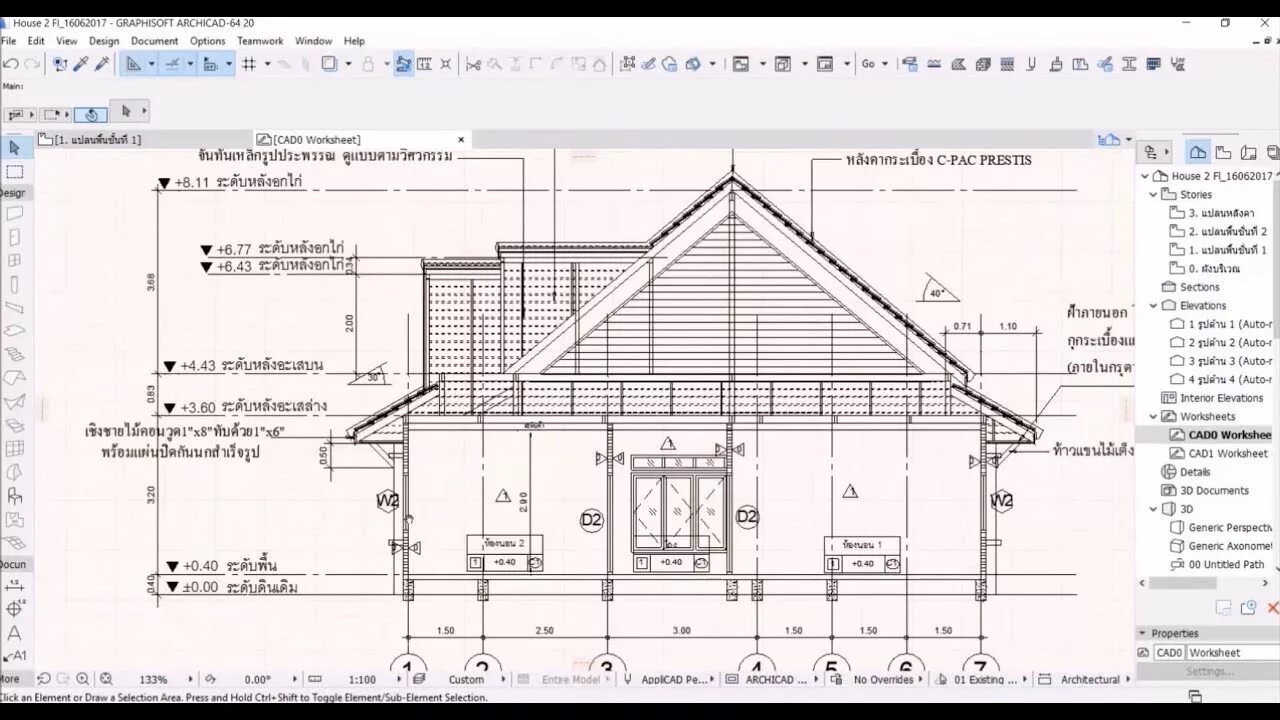Open the Help menu
Image resolution: width=1280 pixels, height=720 pixels.
(354, 41)
